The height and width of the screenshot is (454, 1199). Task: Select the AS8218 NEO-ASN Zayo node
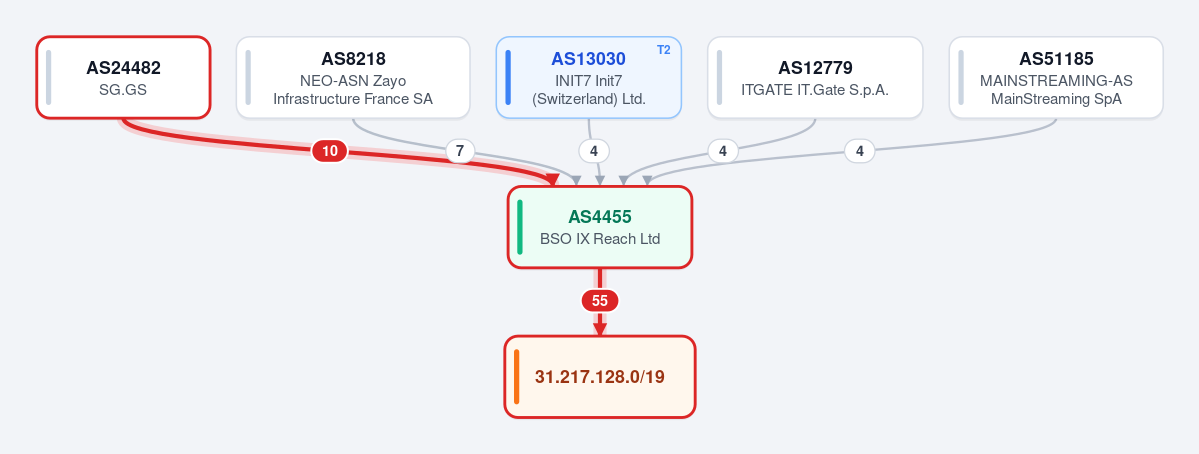pos(353,78)
